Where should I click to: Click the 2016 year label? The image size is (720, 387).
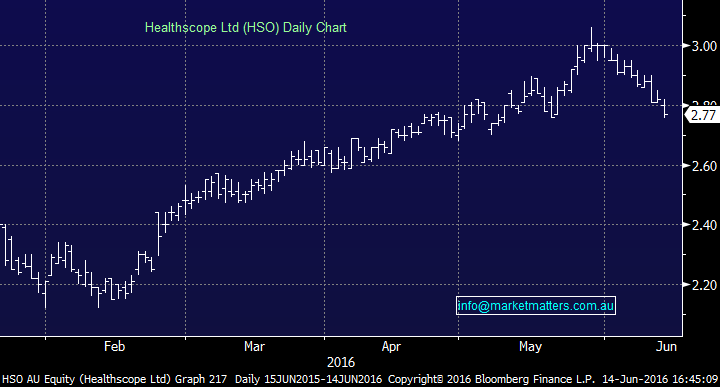(x=341, y=363)
